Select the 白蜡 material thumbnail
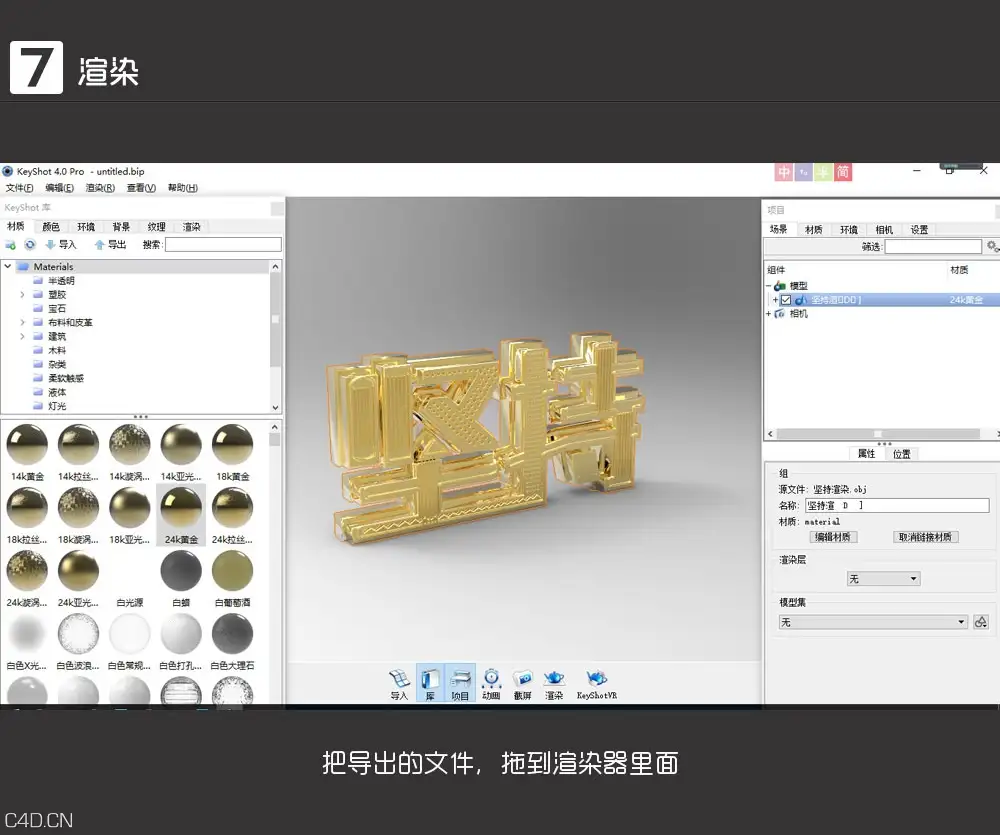1000x835 pixels. [181, 578]
